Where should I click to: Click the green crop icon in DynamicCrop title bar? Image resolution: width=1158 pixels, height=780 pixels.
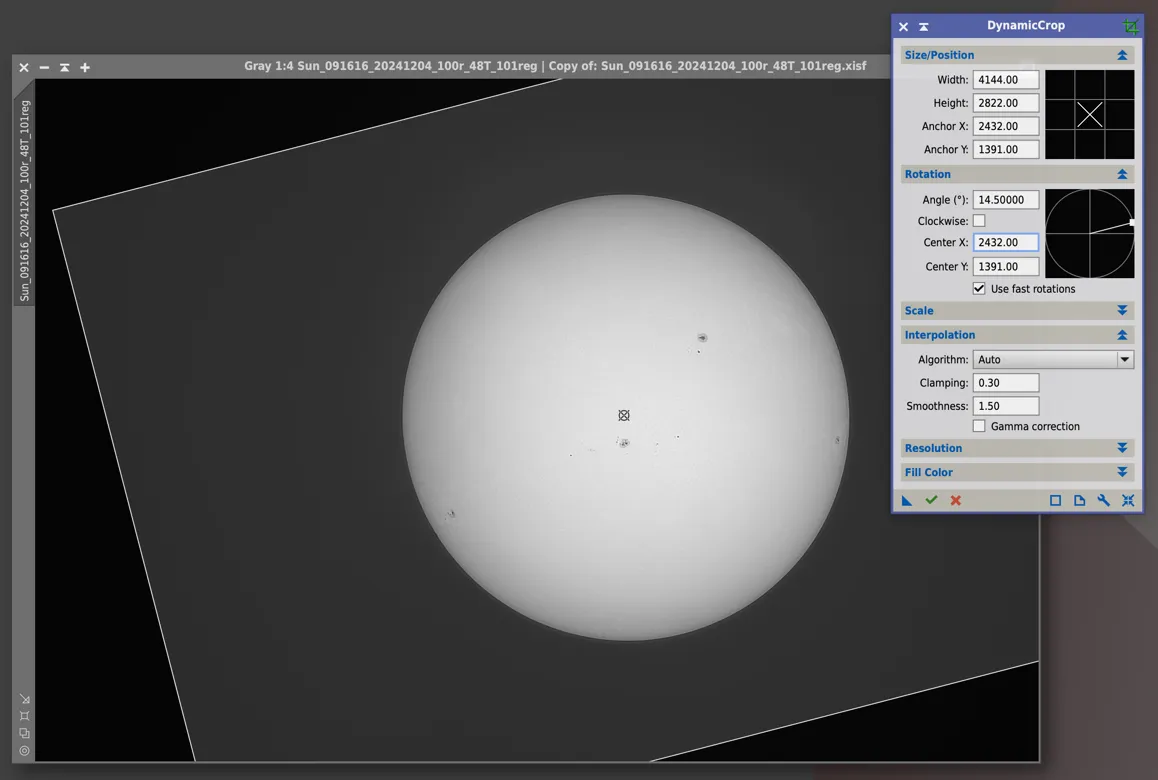[1130, 27]
